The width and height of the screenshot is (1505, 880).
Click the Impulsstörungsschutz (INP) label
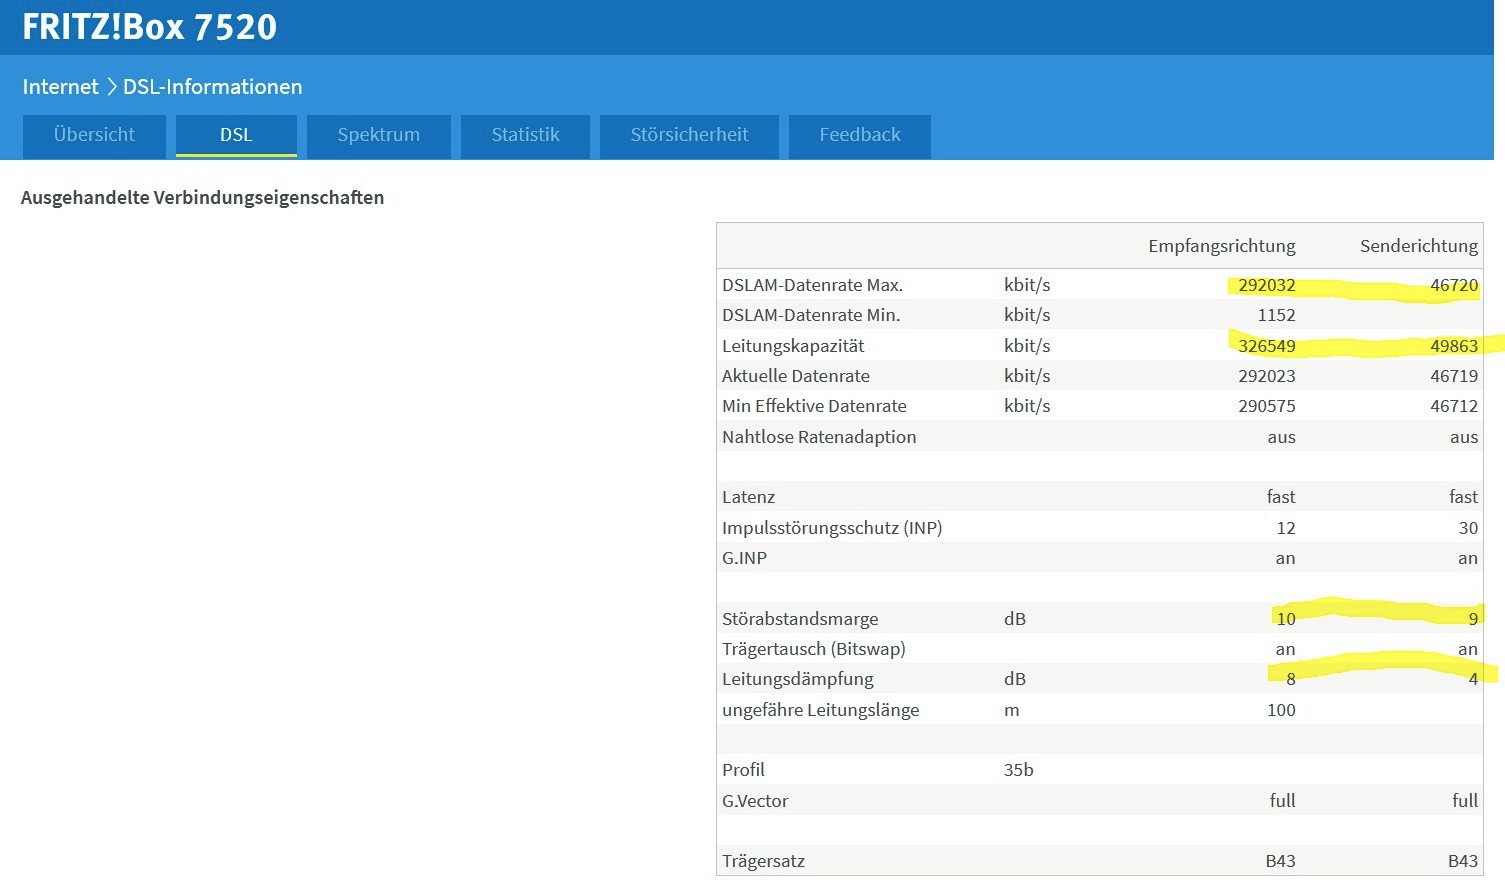coord(832,528)
